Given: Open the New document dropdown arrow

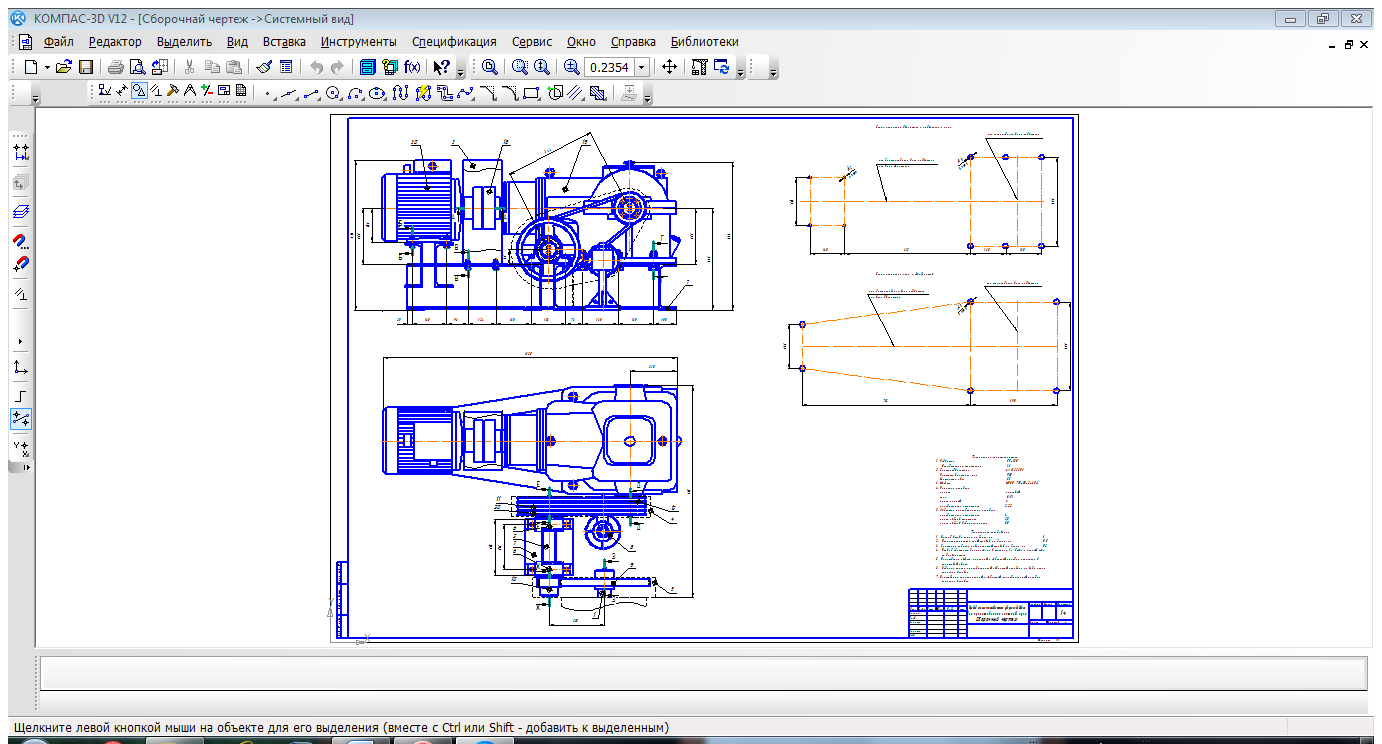Looking at the screenshot, I should point(46,67).
